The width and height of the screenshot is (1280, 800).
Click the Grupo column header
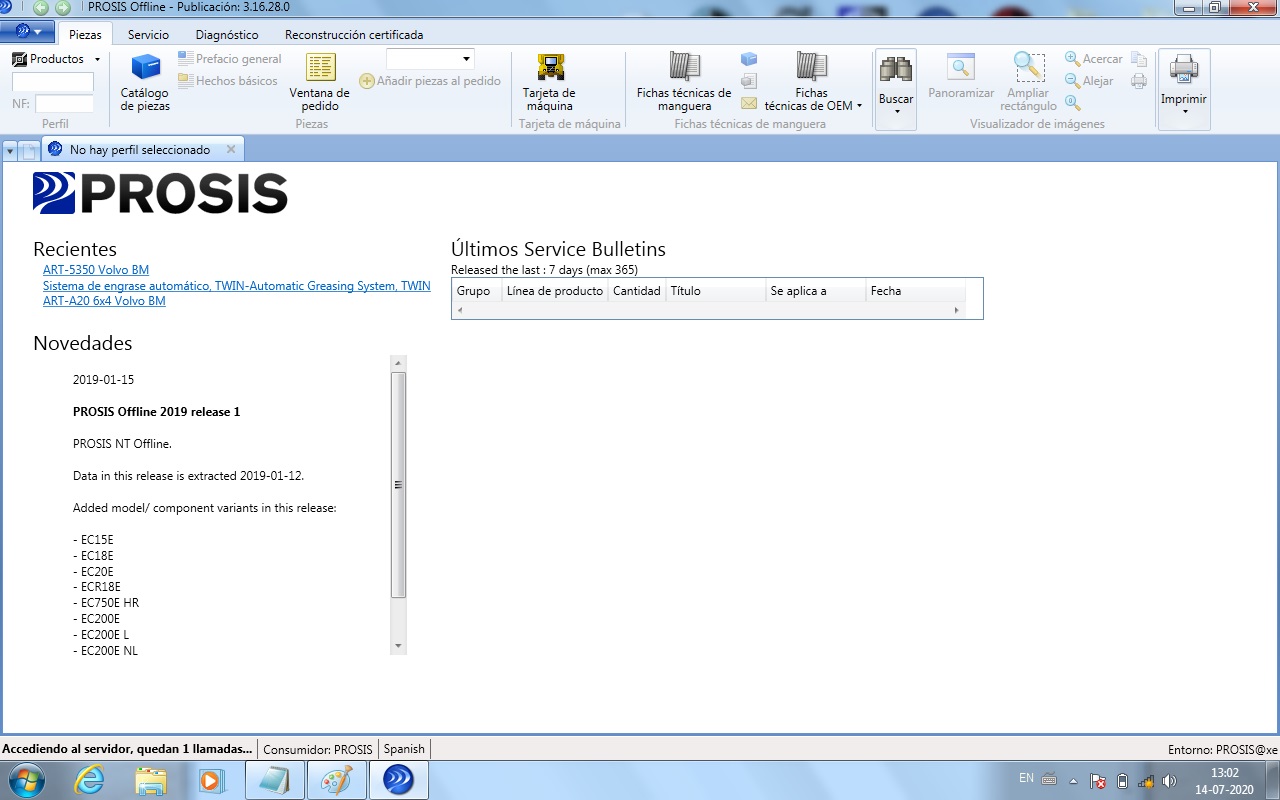[x=477, y=291]
